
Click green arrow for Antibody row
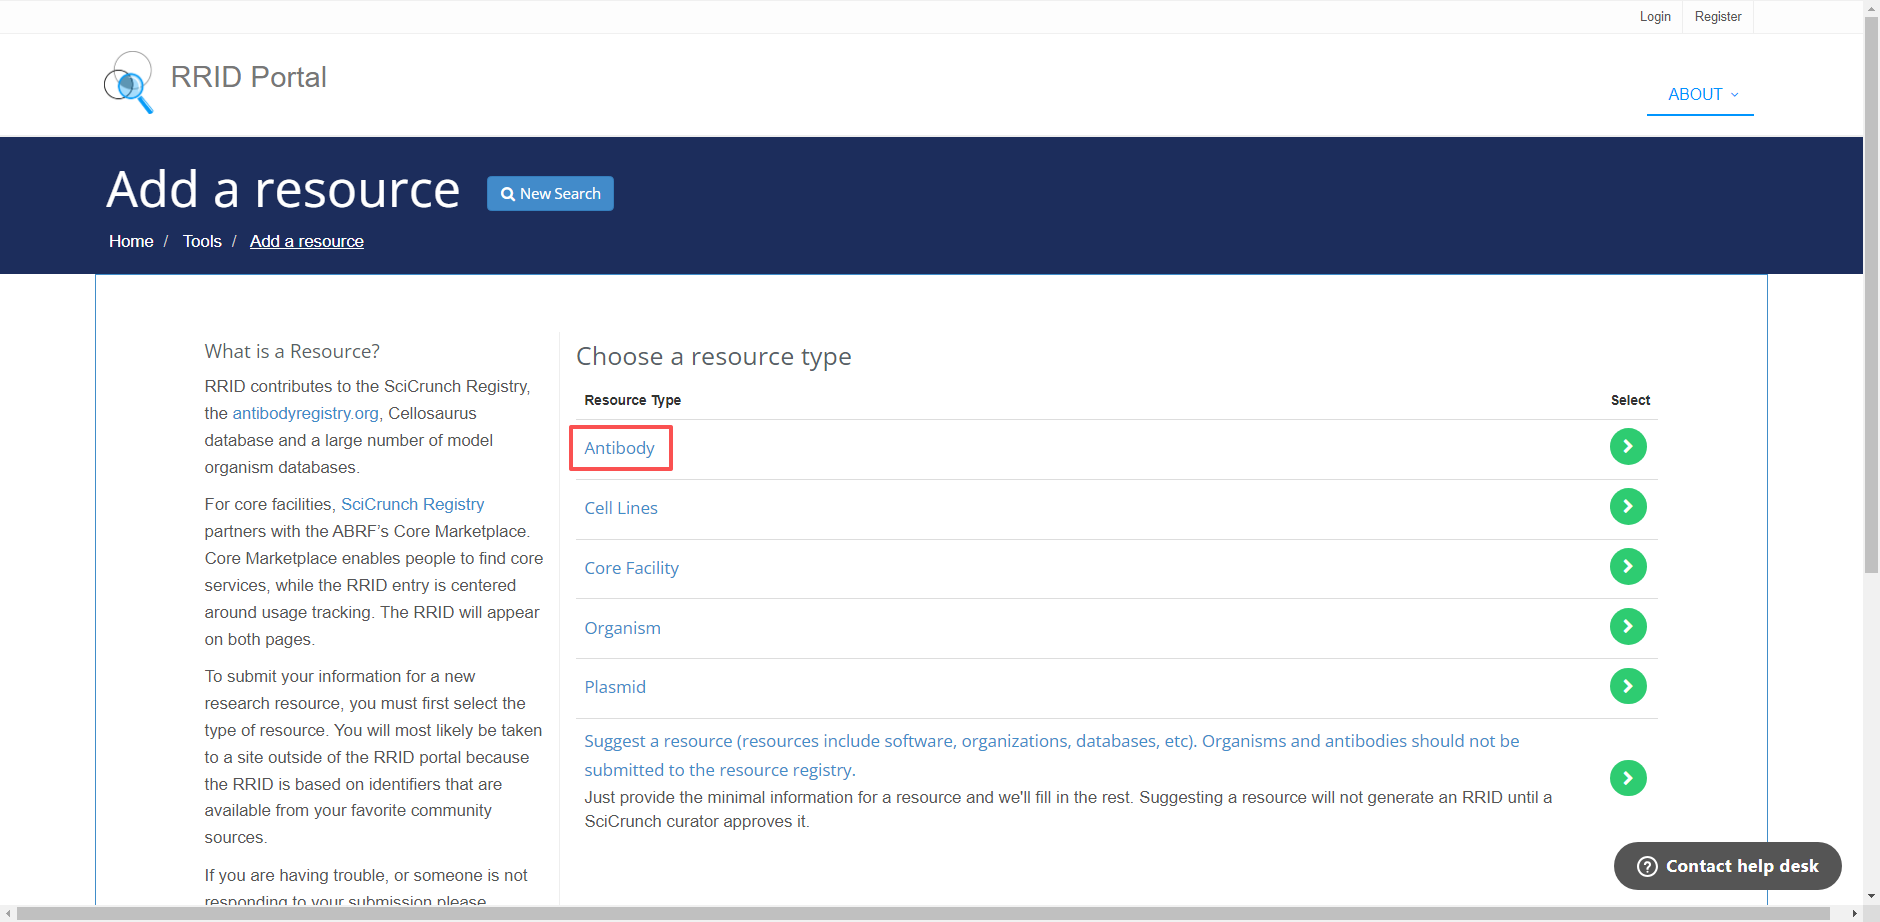click(1627, 447)
